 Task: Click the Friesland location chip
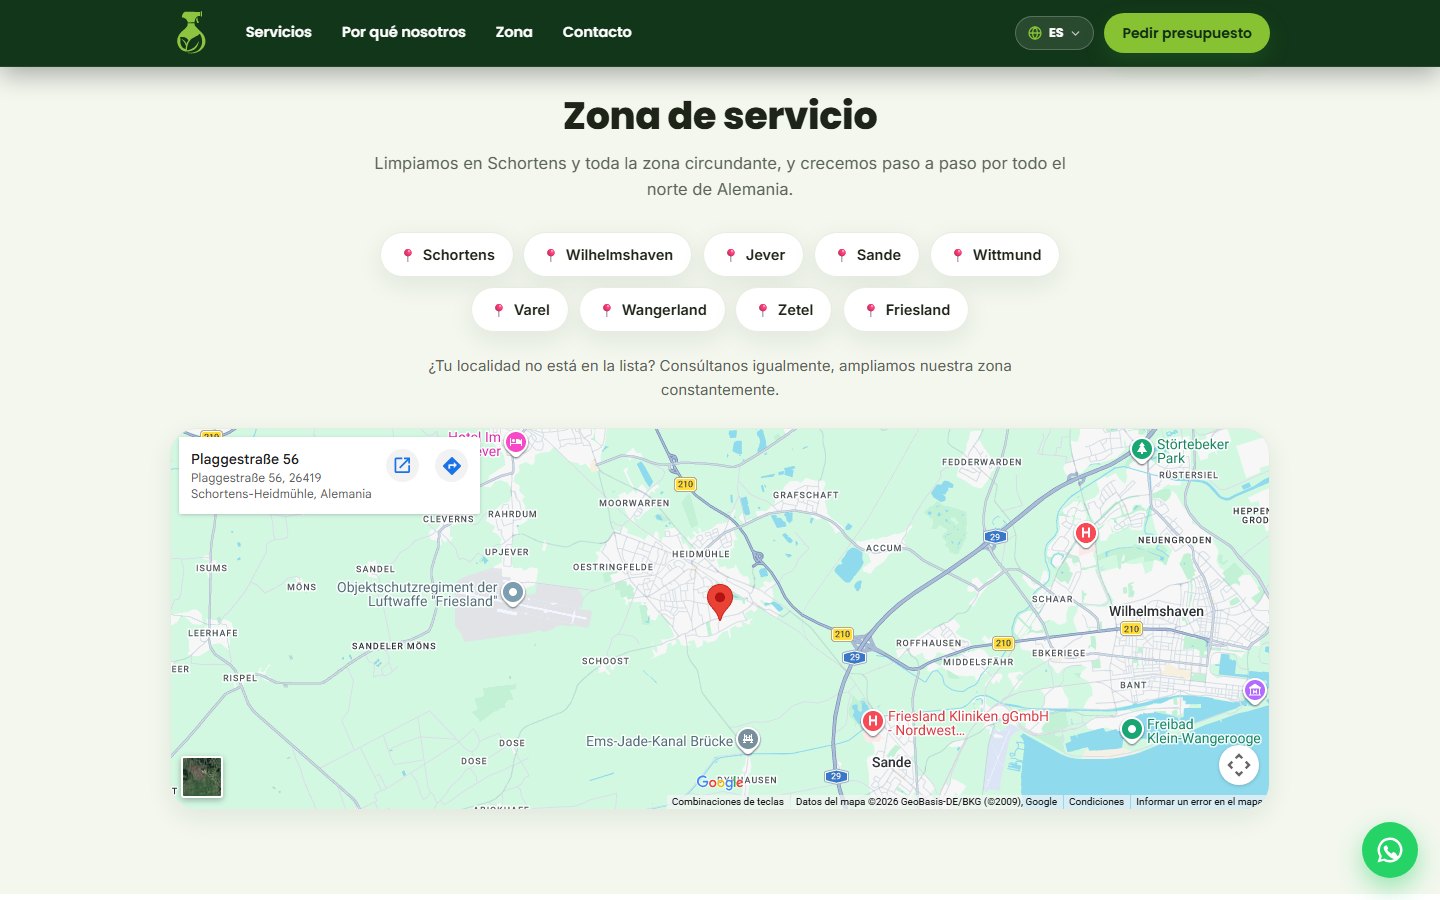pyautogui.click(x=906, y=310)
